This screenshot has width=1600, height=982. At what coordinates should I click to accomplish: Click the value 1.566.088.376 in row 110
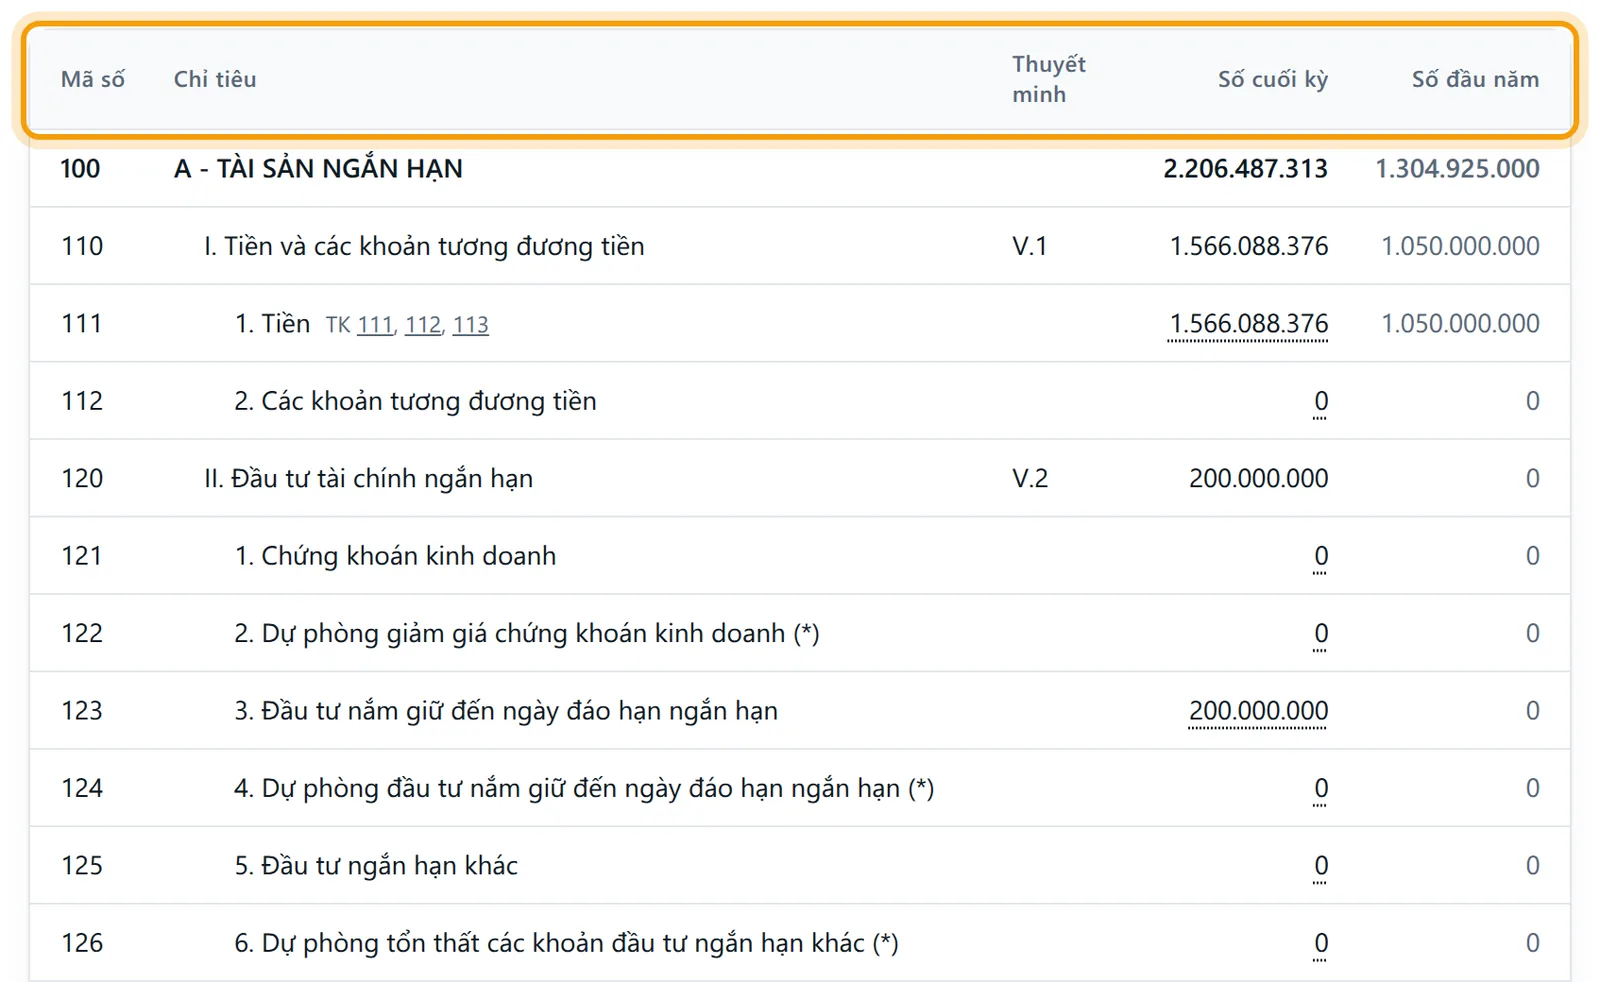click(x=1249, y=247)
